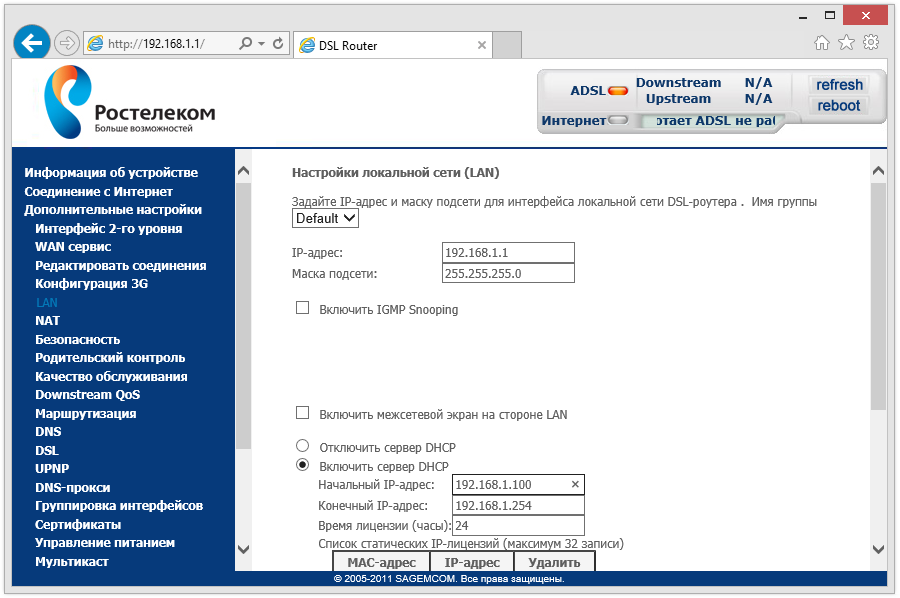900x598 pixels.
Task: Open 'Группировка интерфейсов' menu item
Action: (x=119, y=506)
